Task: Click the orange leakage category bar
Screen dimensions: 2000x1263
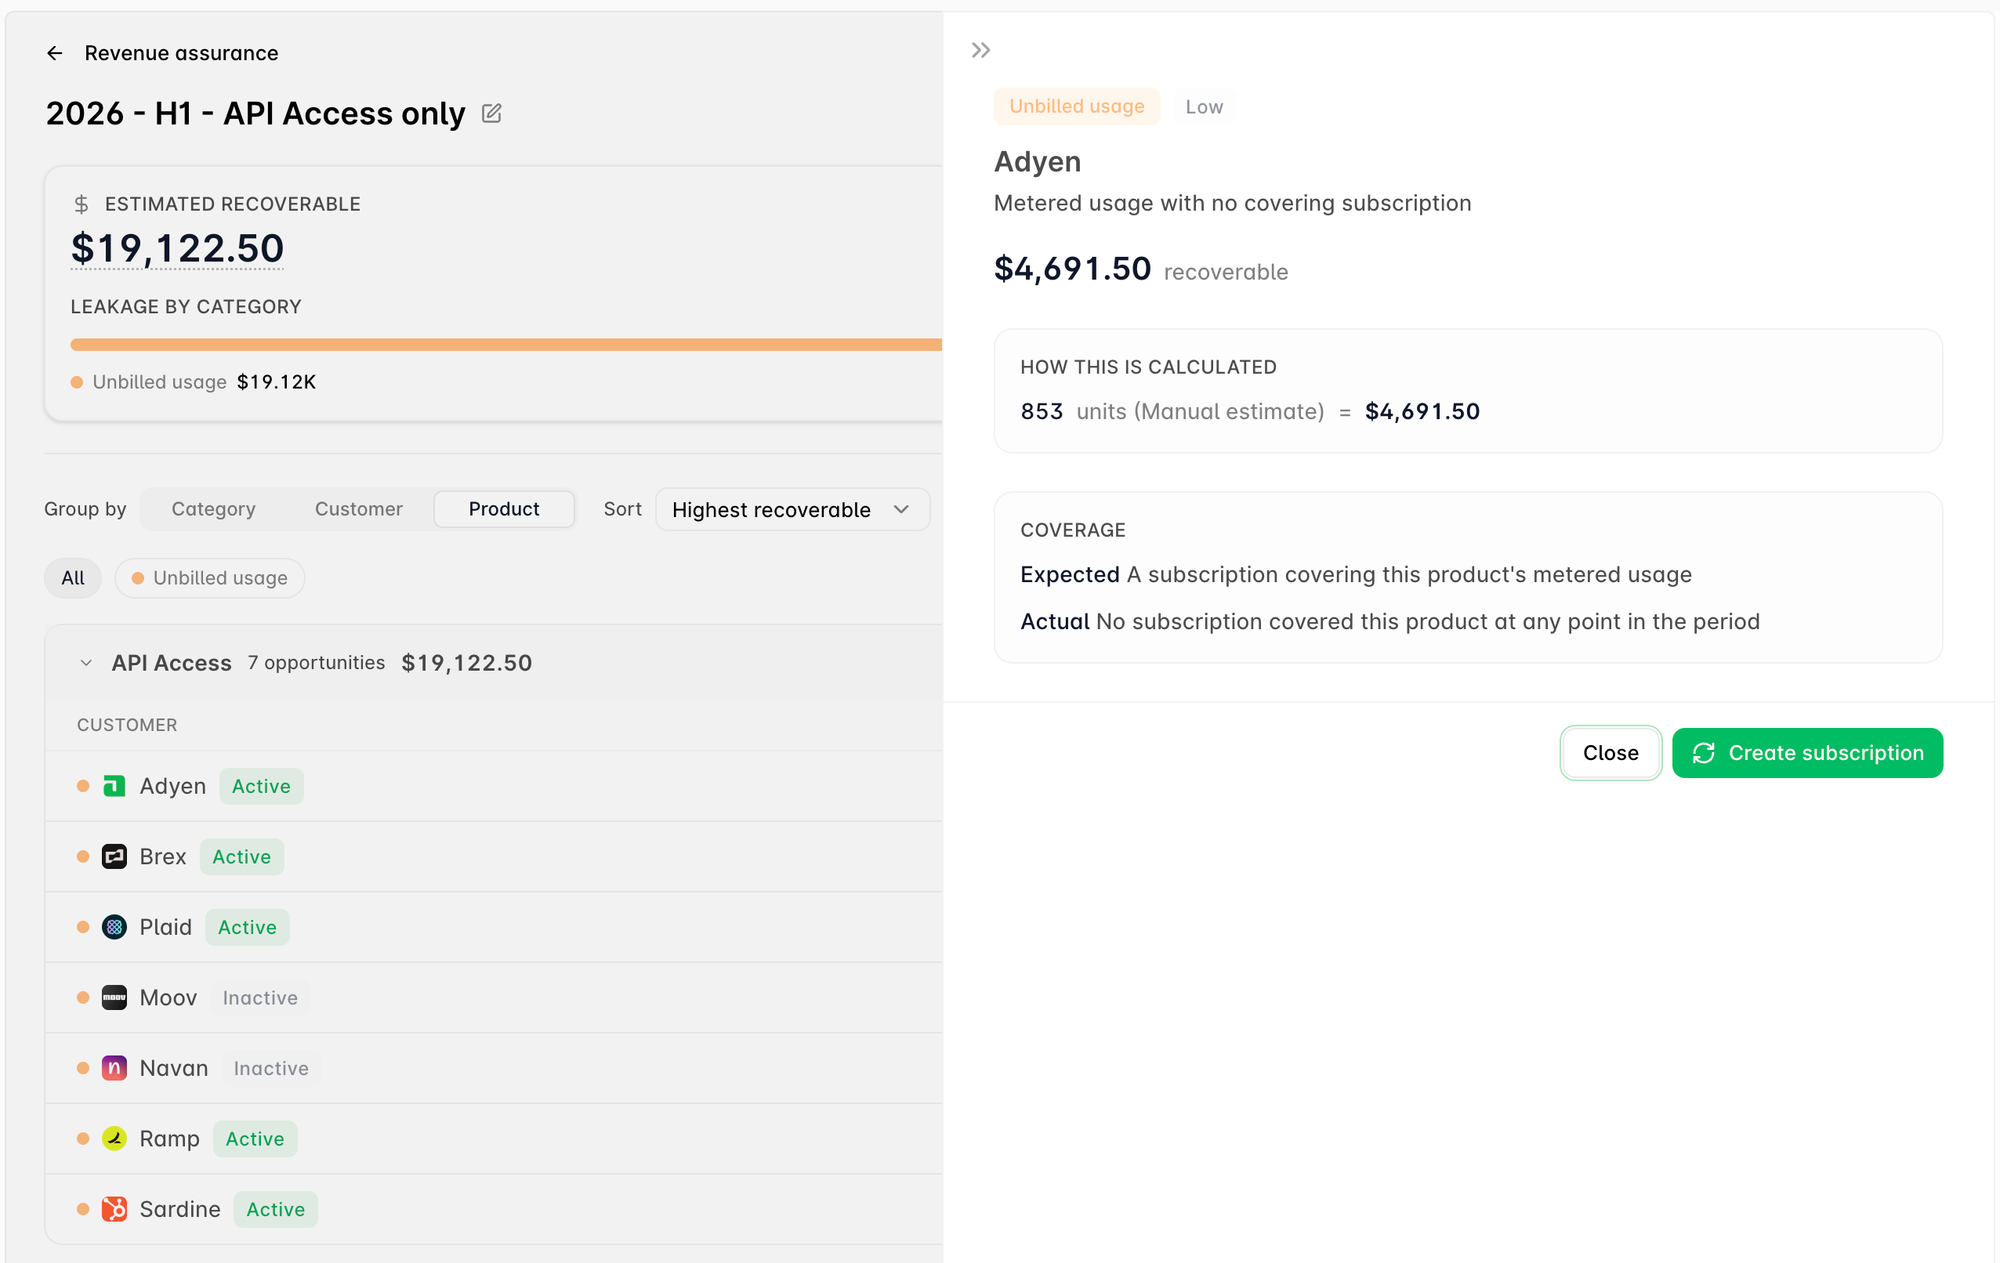Action: [506, 345]
